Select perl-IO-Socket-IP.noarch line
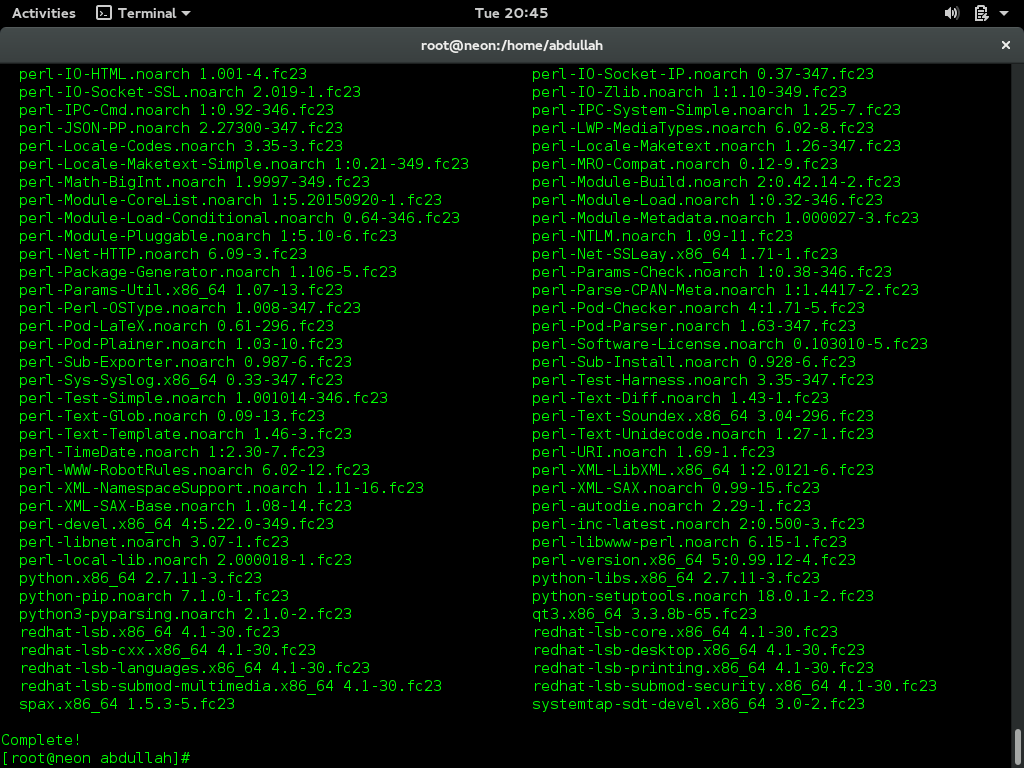Screen dimensions: 1024x768 (x=703, y=74)
